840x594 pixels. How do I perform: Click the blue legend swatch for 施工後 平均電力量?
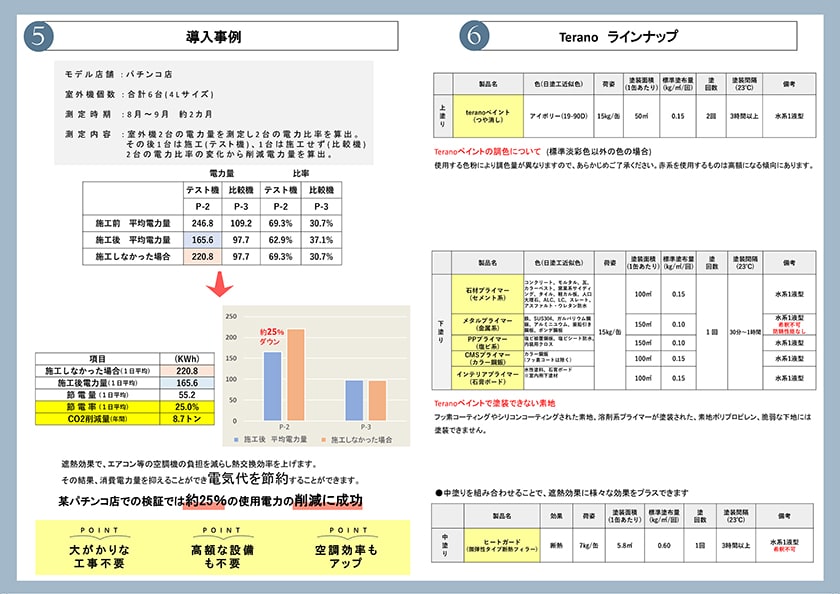pyautogui.click(x=236, y=440)
